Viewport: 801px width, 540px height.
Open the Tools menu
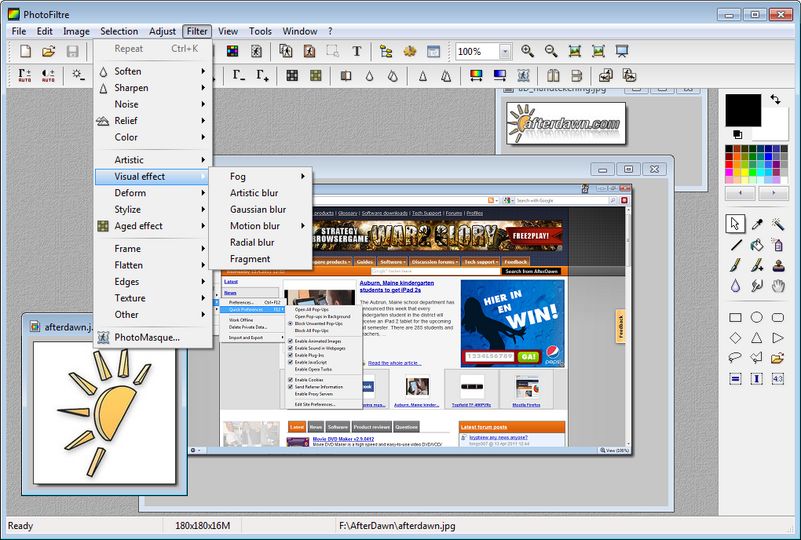pos(260,31)
